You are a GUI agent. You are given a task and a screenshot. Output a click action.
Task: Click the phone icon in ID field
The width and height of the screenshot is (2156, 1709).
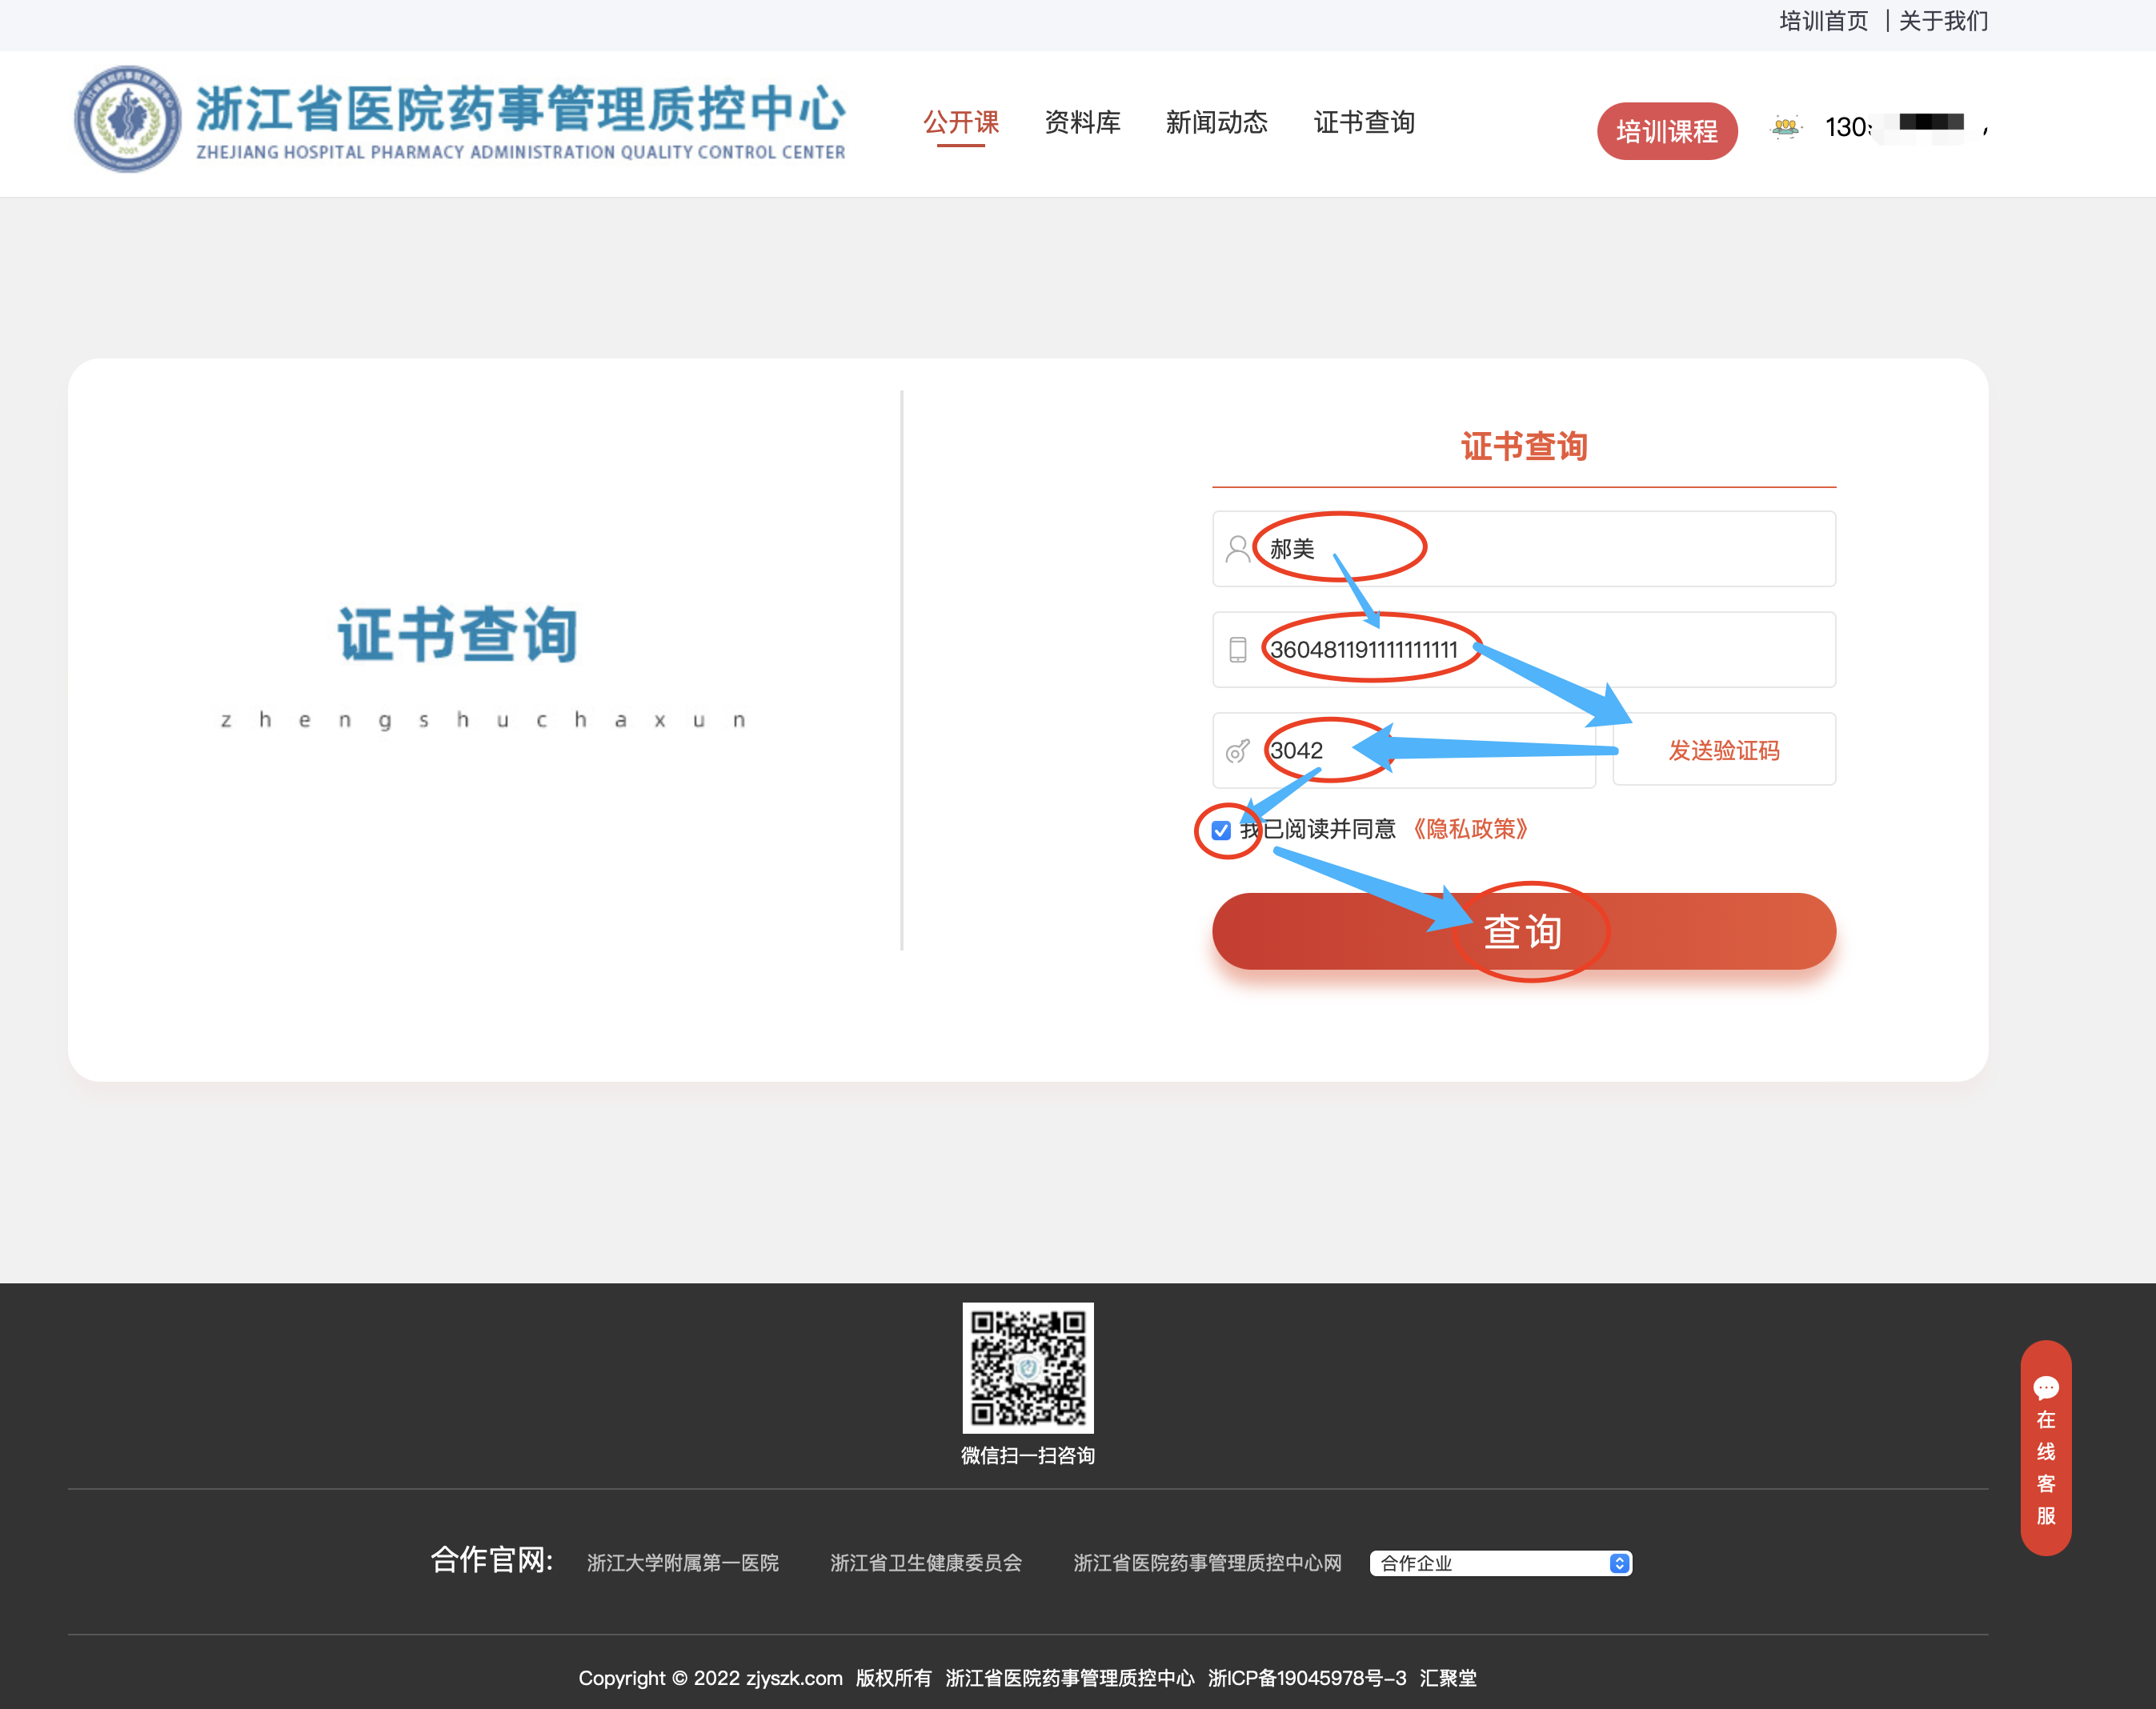click(1238, 650)
